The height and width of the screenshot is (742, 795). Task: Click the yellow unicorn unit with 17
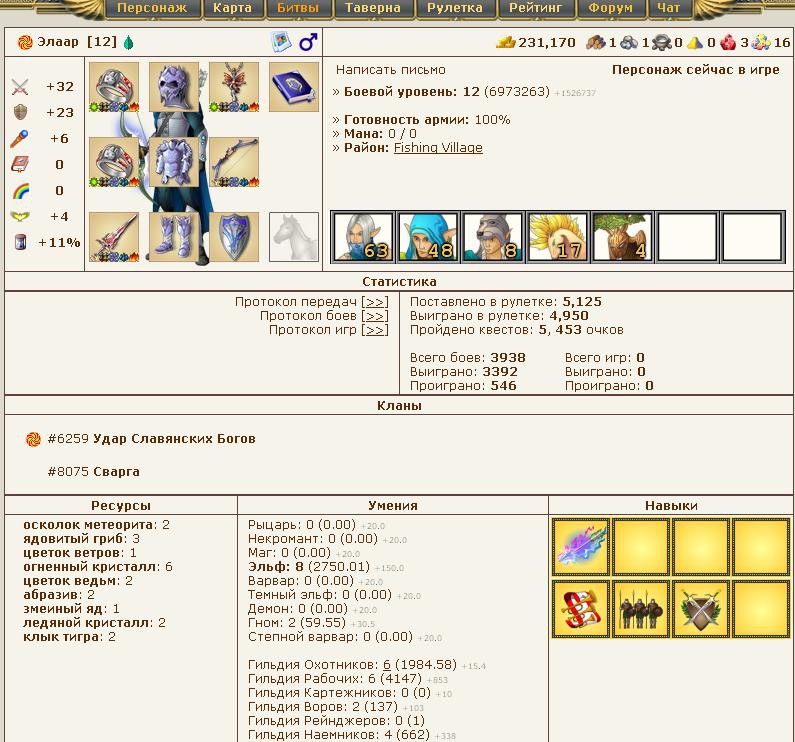(x=557, y=237)
